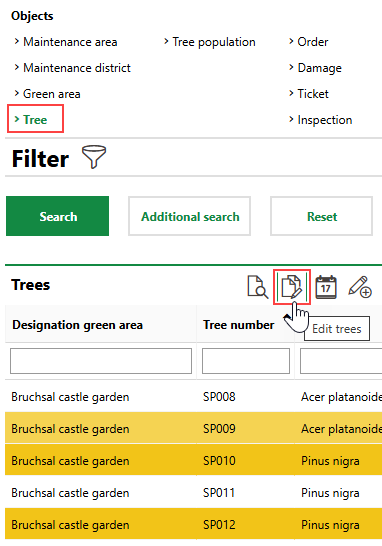
Task: Click the Additional search button
Action: 190,216
